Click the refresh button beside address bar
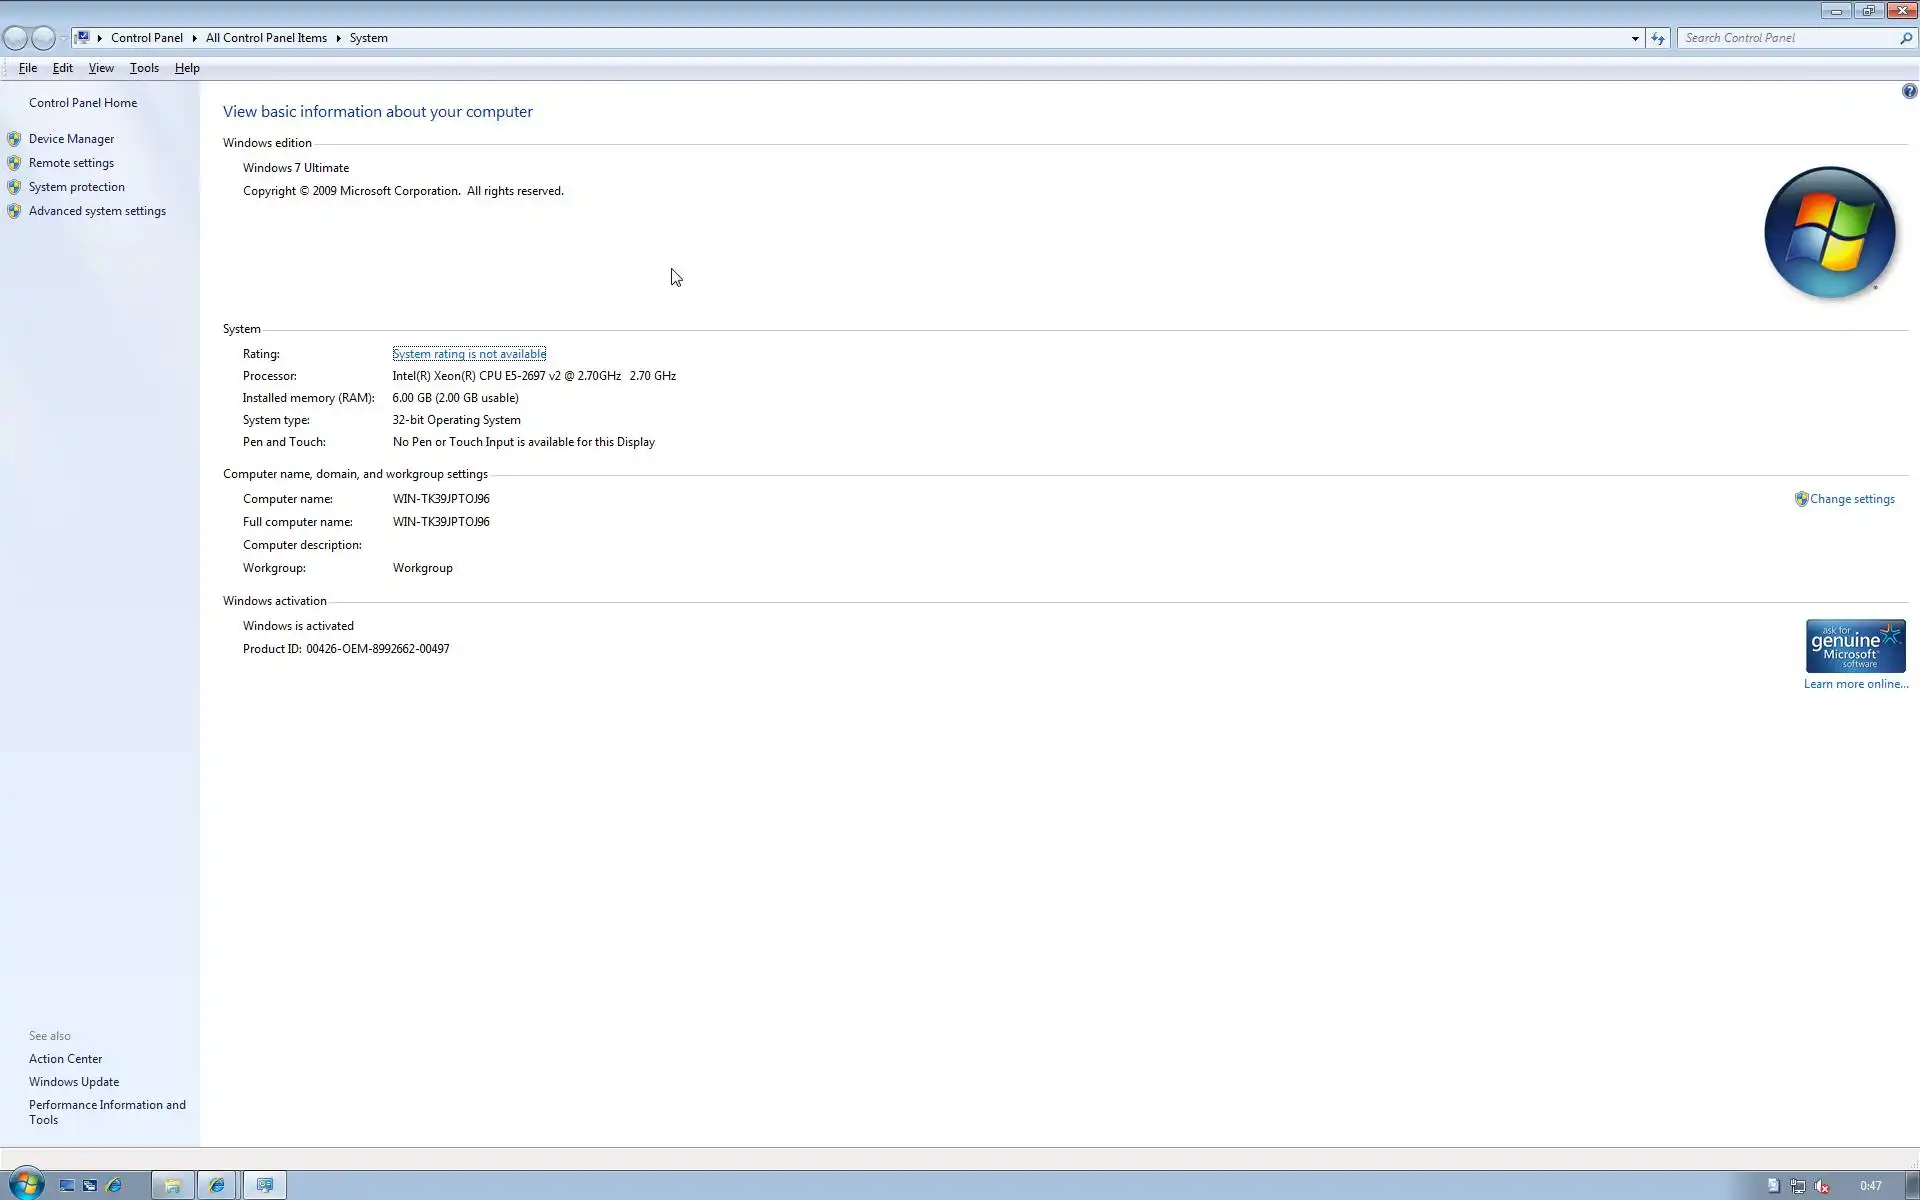The image size is (1920, 1200). click(1658, 38)
